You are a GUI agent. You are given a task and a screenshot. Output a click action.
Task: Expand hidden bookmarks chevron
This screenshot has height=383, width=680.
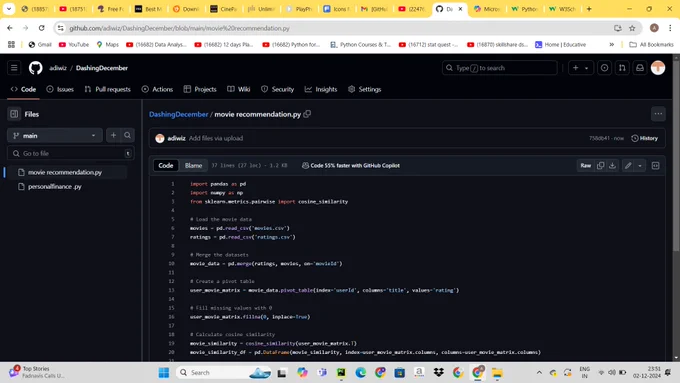611,44
